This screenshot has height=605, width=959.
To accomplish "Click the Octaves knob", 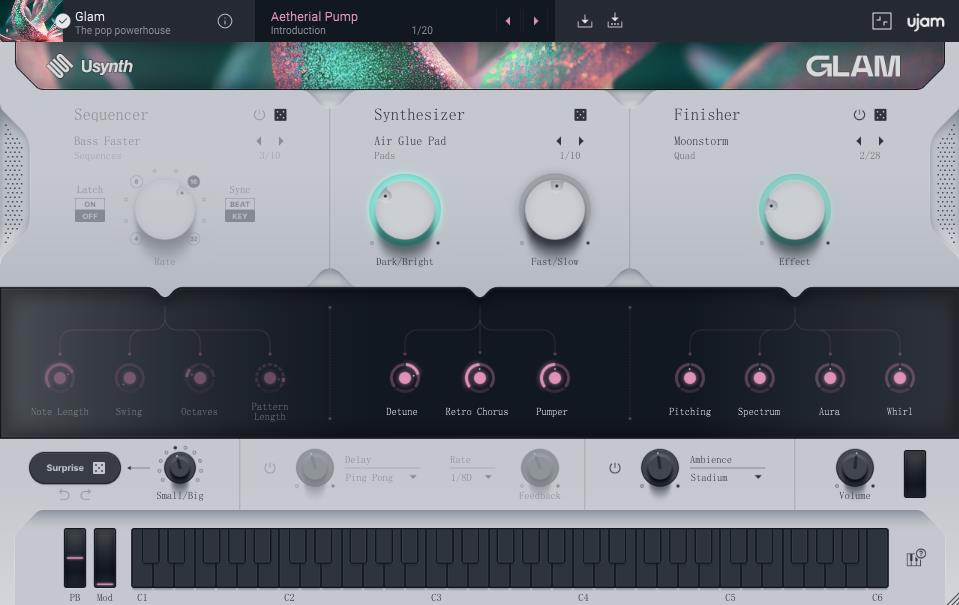I will [200, 377].
